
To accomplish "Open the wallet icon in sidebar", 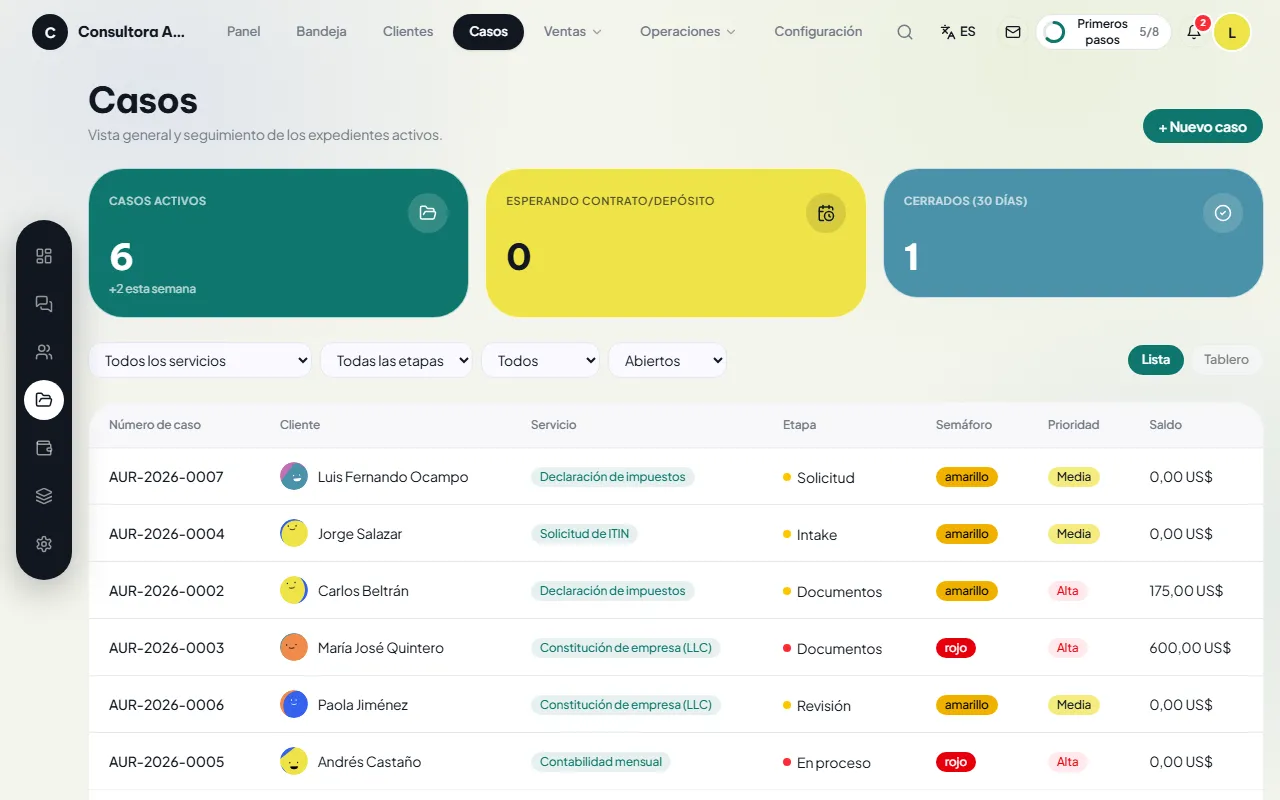I will 44,448.
